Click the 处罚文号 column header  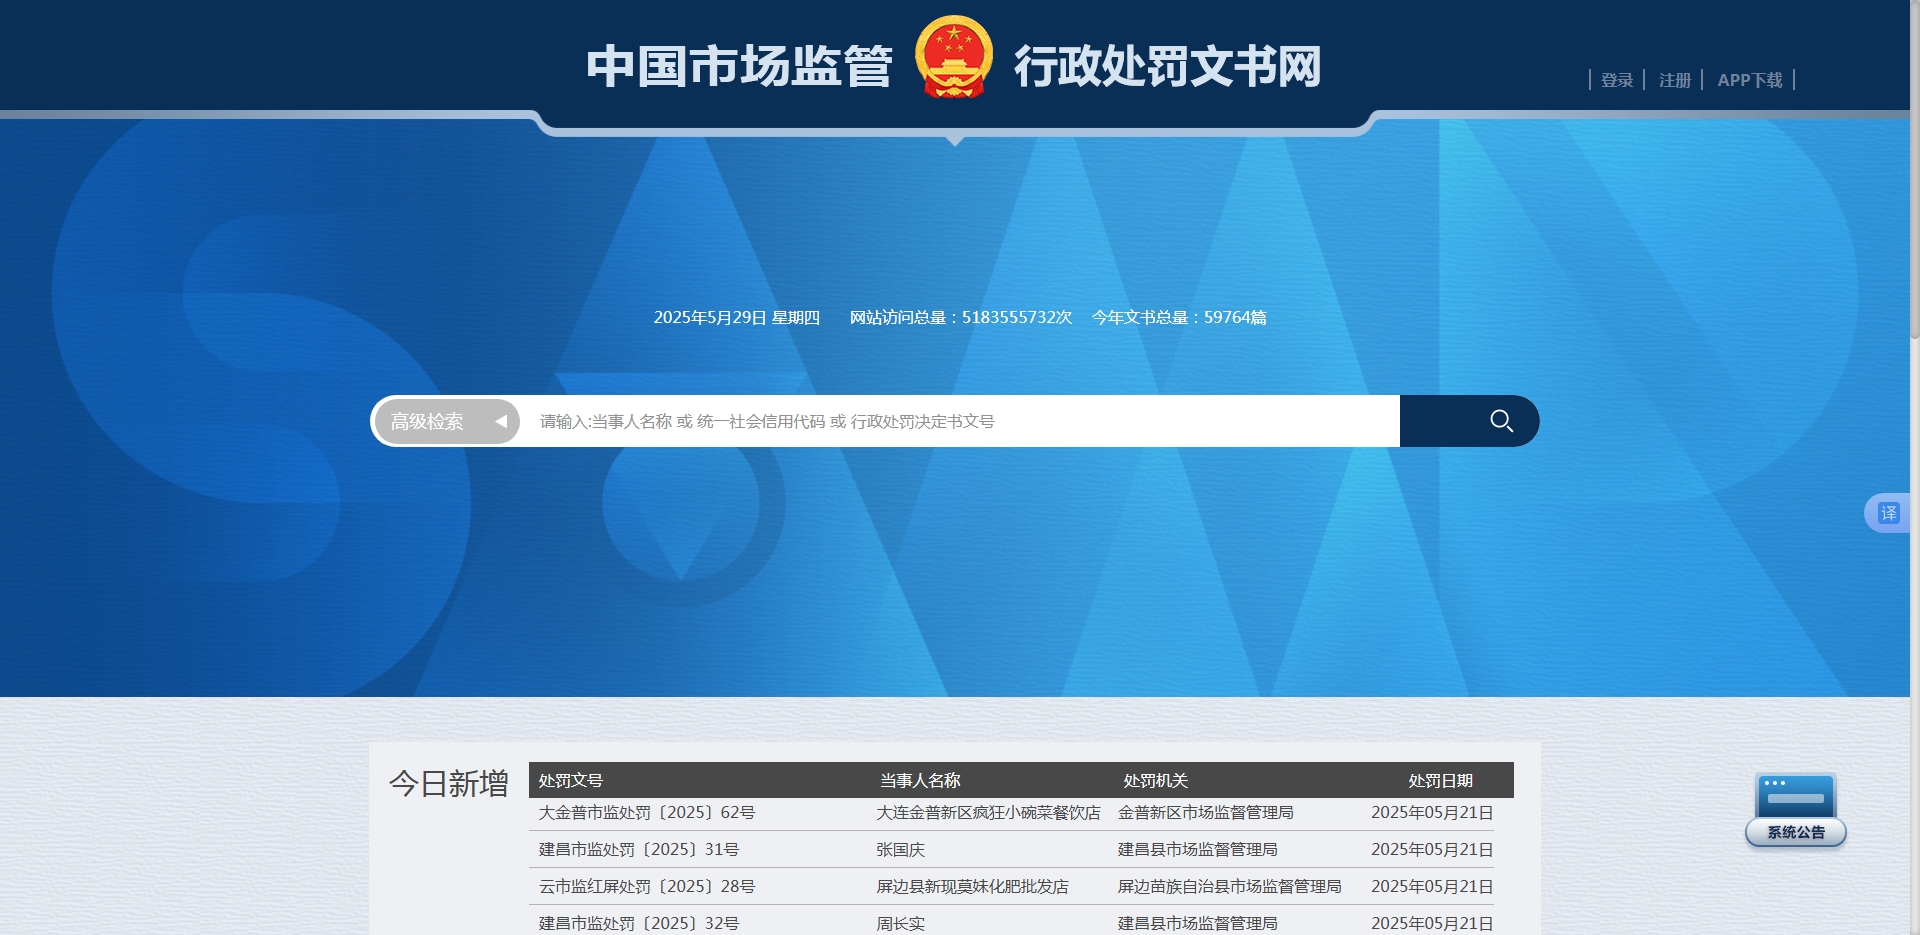(571, 781)
